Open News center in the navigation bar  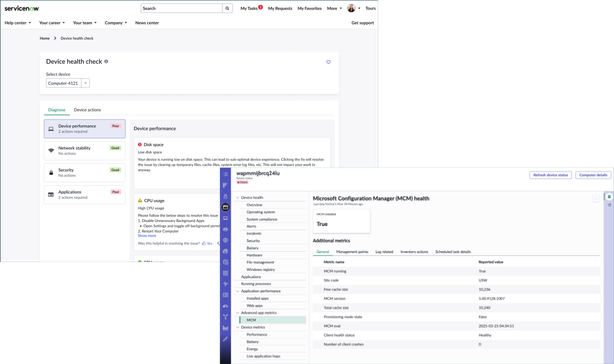click(x=147, y=23)
